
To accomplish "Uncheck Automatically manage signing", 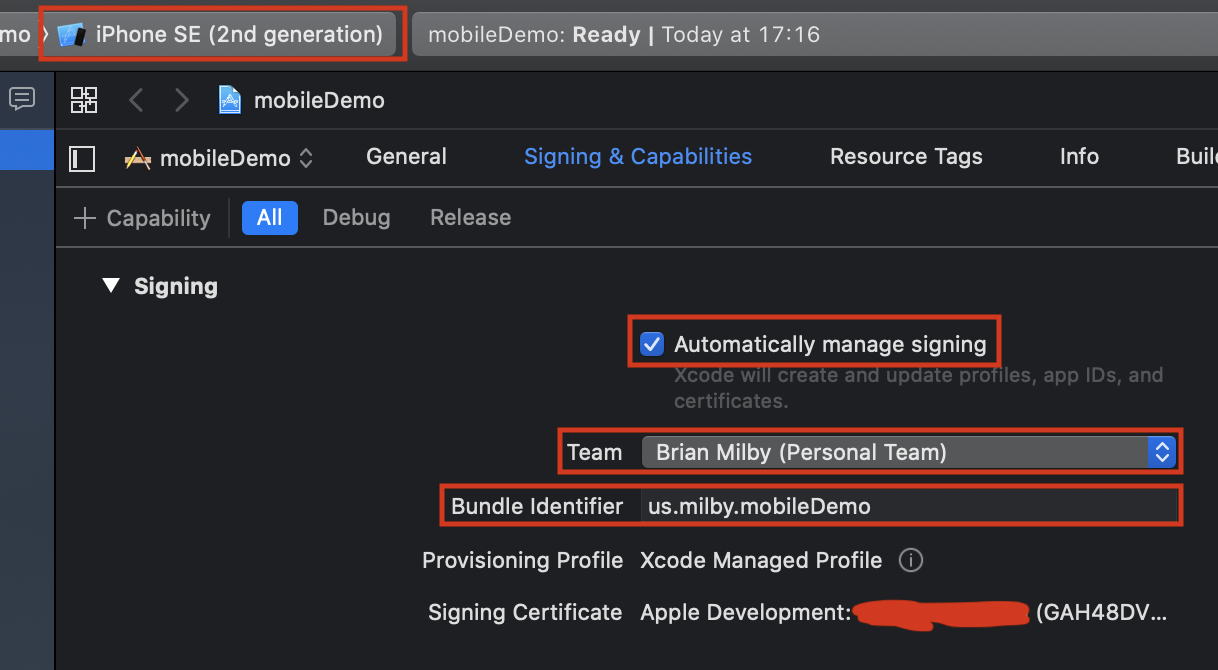I will click(652, 345).
